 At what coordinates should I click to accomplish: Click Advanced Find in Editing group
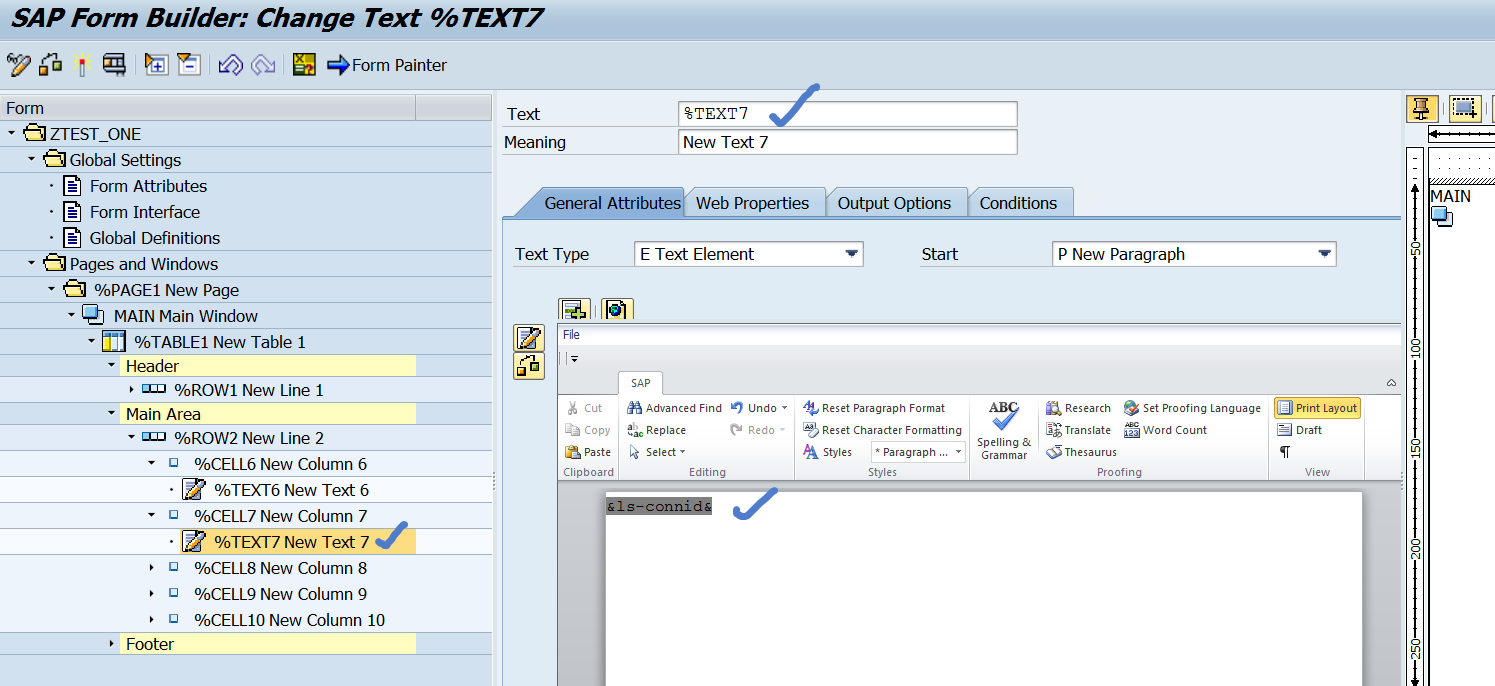click(x=674, y=408)
